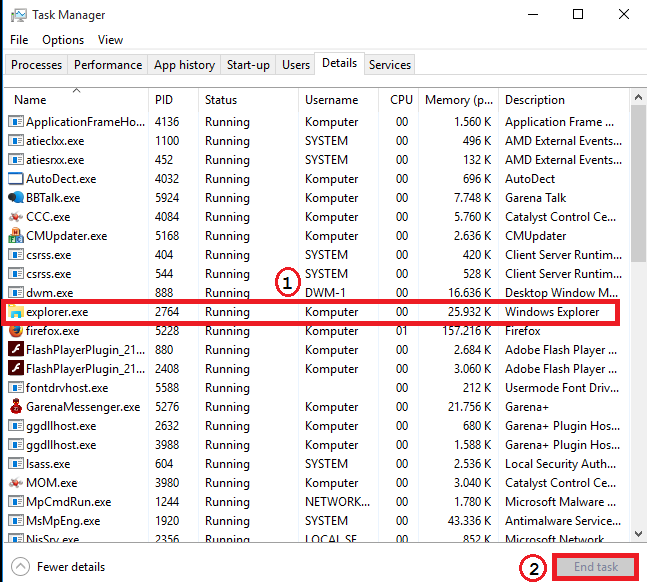Open the File menu
This screenshot has height=582, width=647.
pos(19,40)
